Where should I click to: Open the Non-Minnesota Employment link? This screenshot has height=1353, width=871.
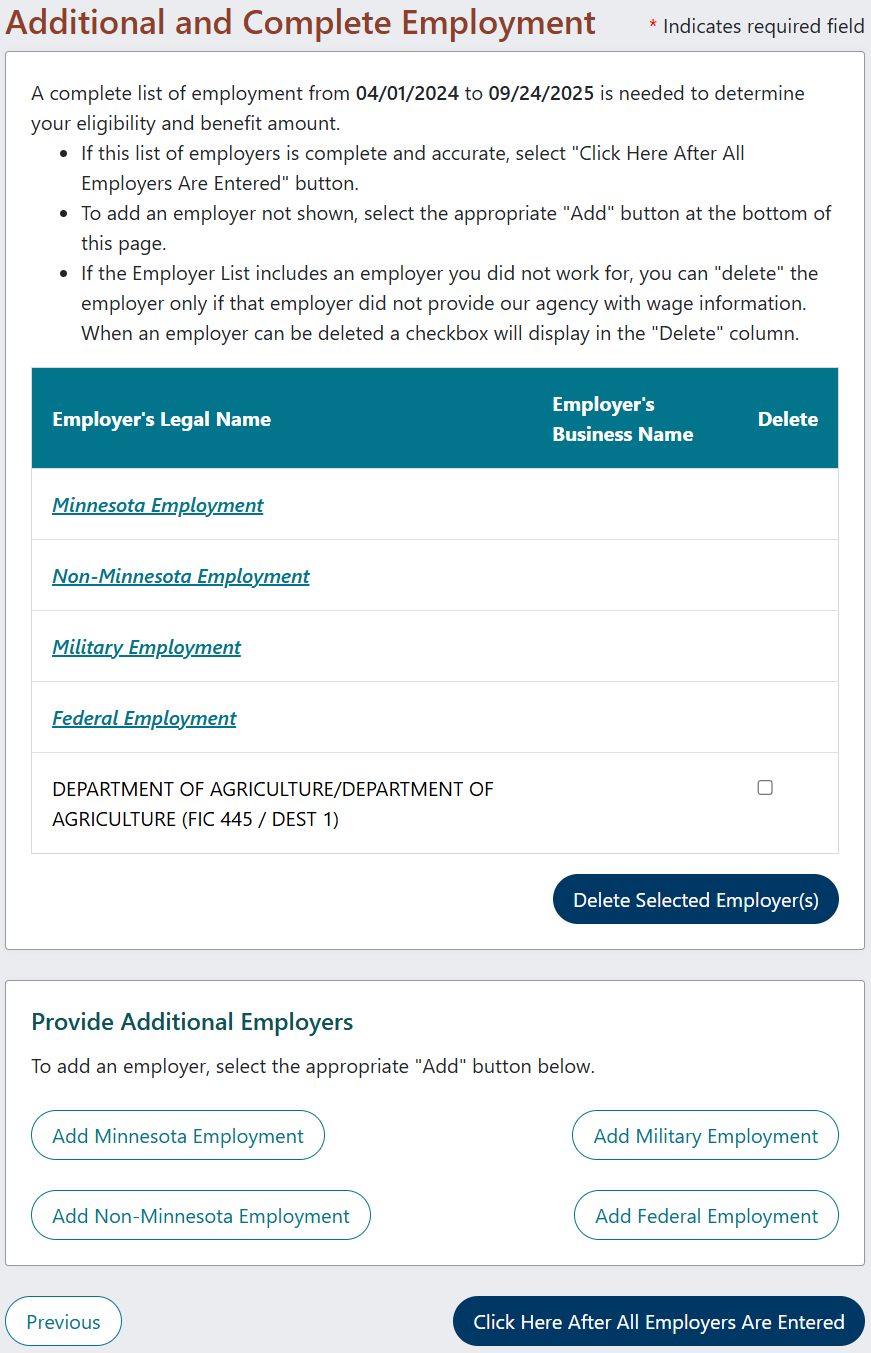pos(180,576)
